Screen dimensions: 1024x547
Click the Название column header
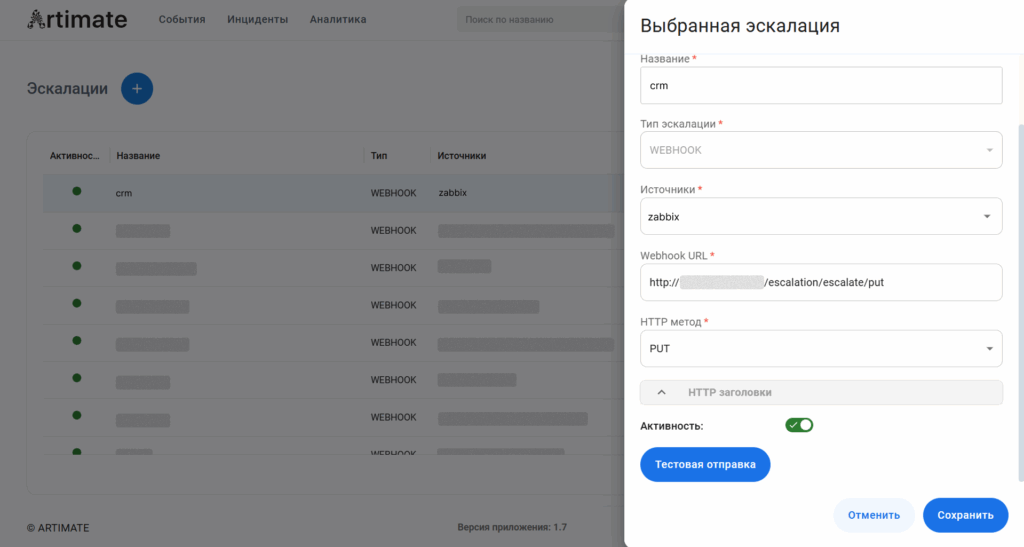click(x=138, y=155)
